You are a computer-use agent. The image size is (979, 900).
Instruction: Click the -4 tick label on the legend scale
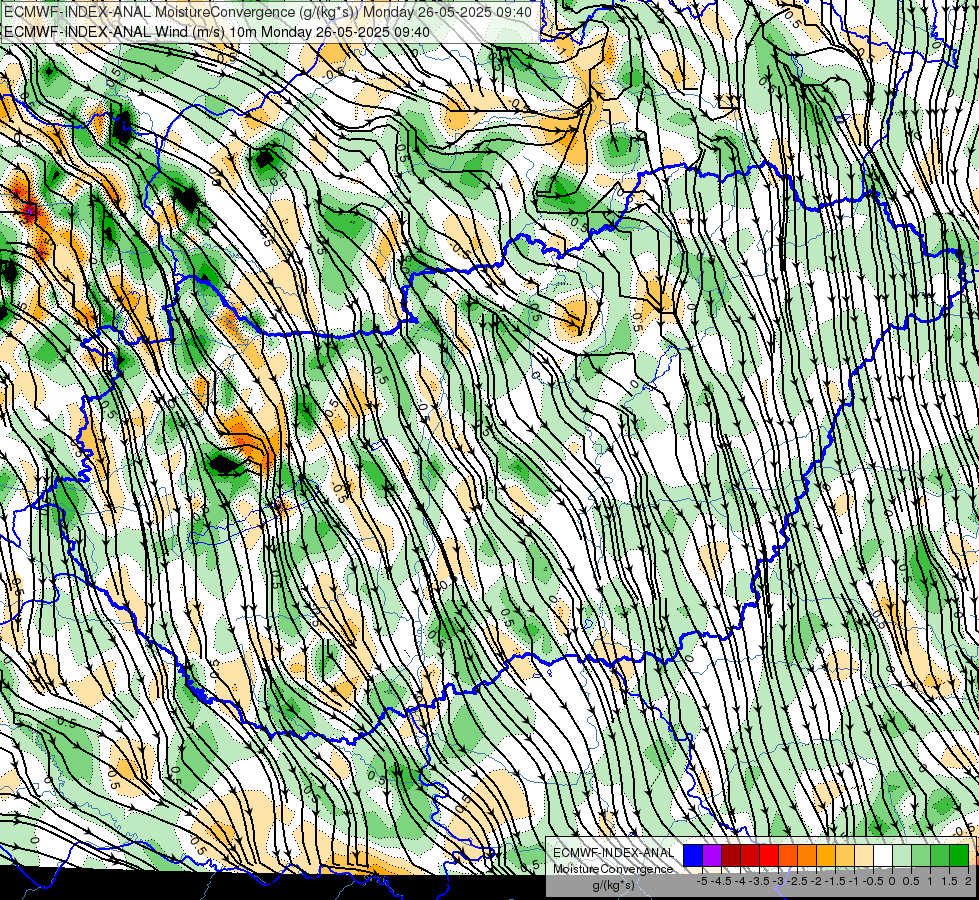click(x=740, y=881)
